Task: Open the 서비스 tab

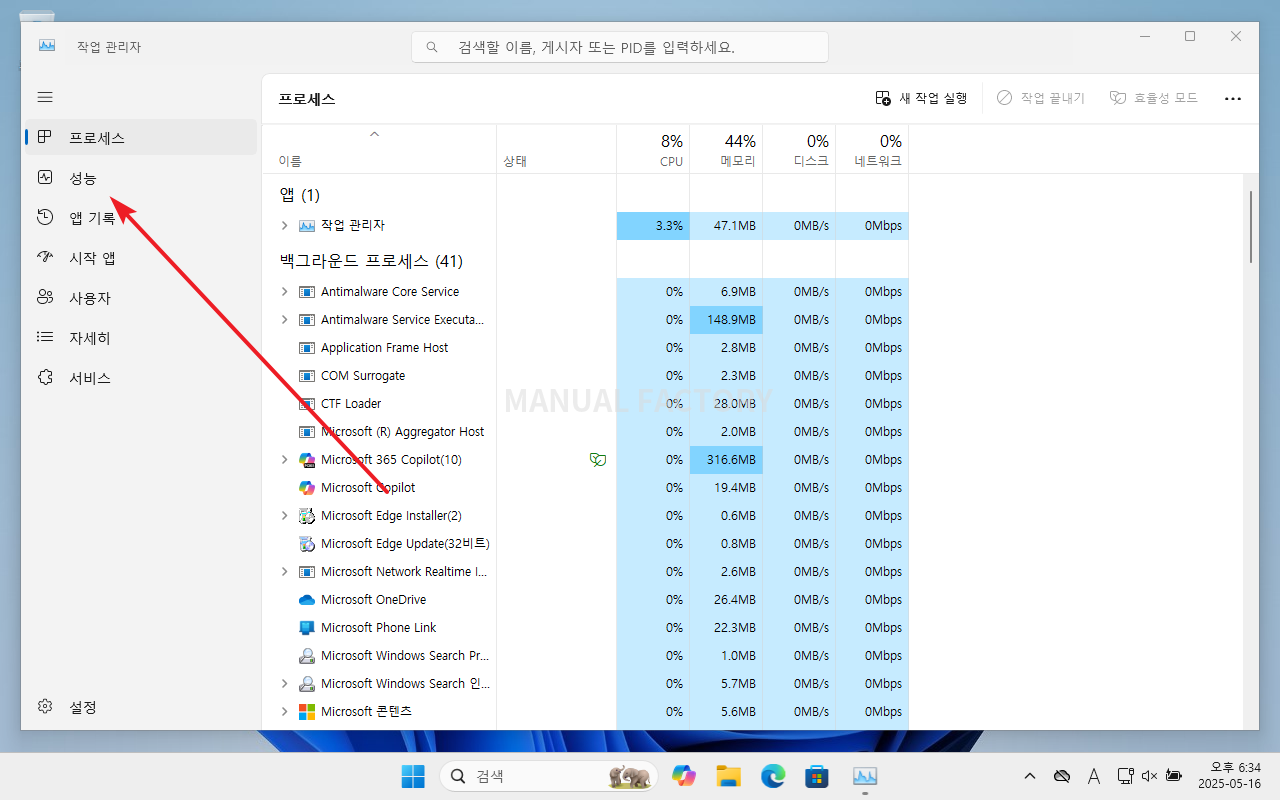Action: [x=141, y=378]
